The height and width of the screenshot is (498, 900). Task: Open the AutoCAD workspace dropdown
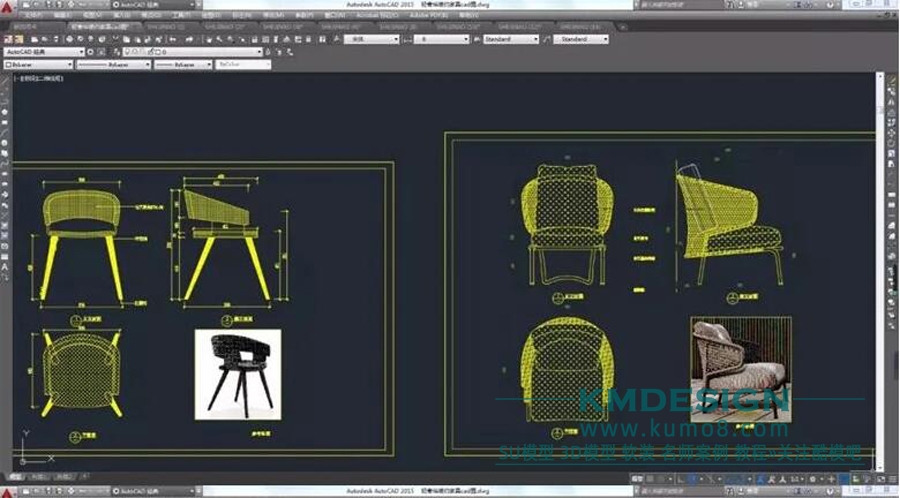tap(43, 51)
